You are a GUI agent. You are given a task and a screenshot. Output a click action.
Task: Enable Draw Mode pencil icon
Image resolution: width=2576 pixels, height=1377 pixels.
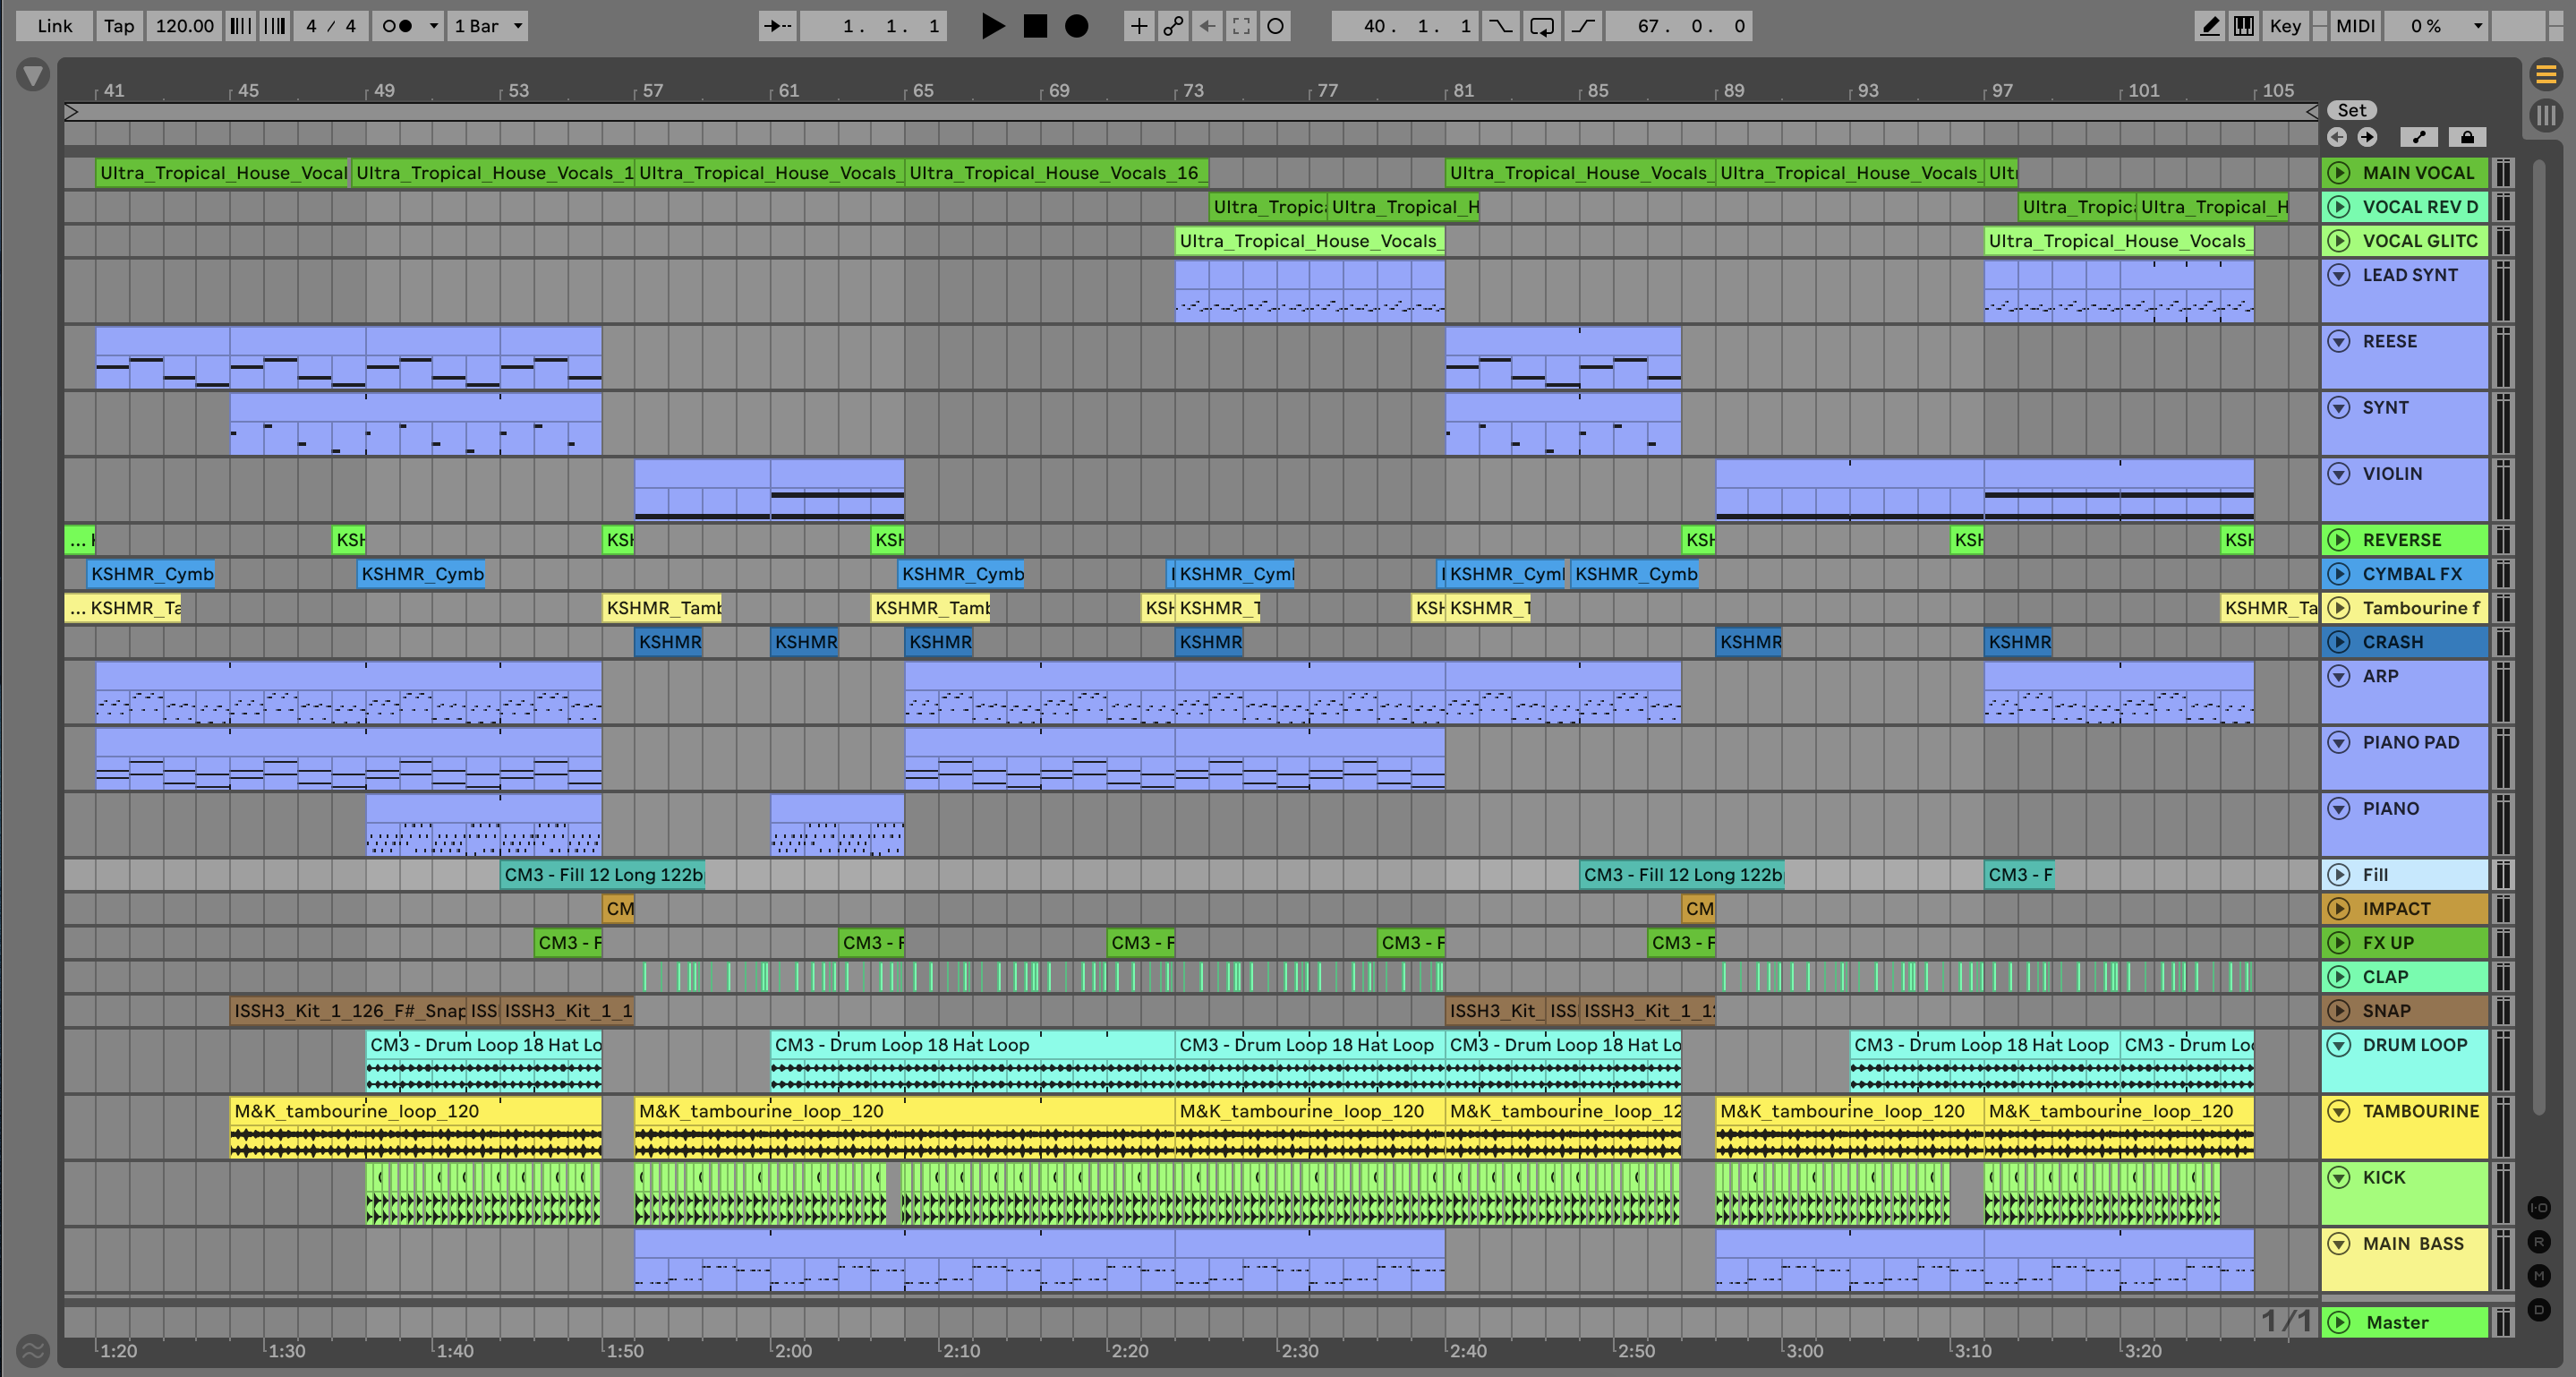(2209, 26)
